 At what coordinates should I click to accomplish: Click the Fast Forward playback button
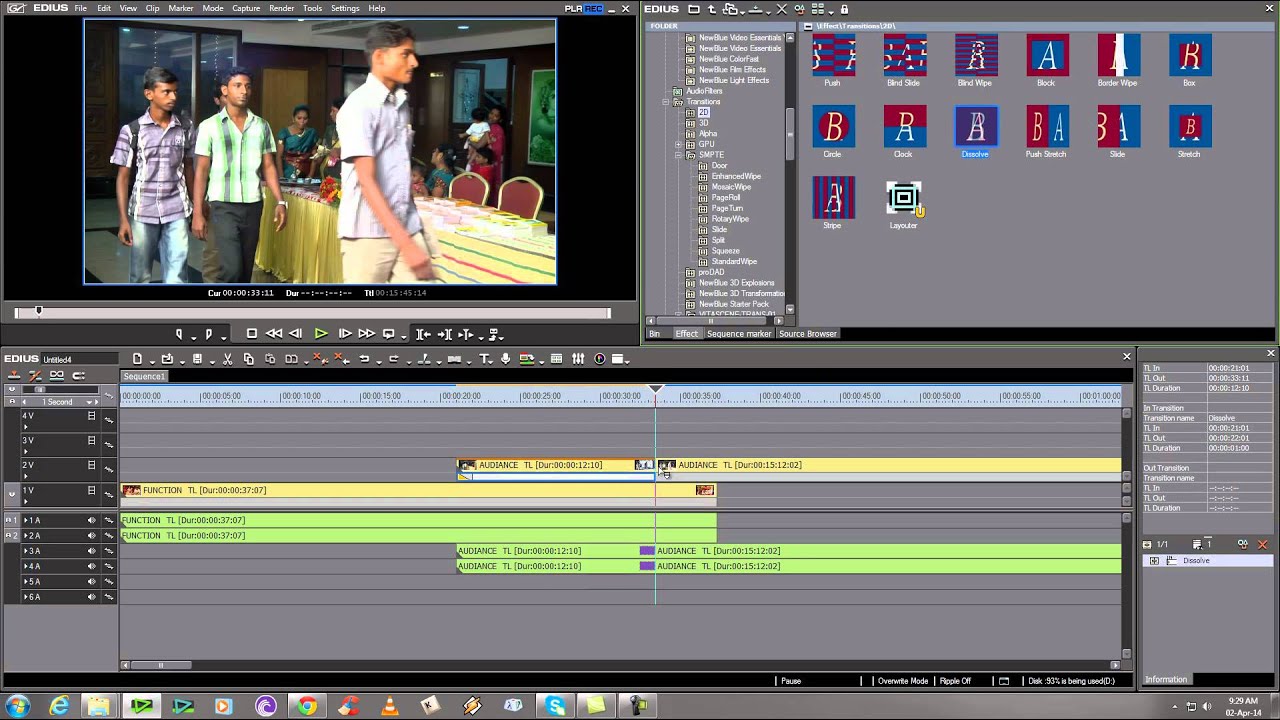(x=366, y=334)
